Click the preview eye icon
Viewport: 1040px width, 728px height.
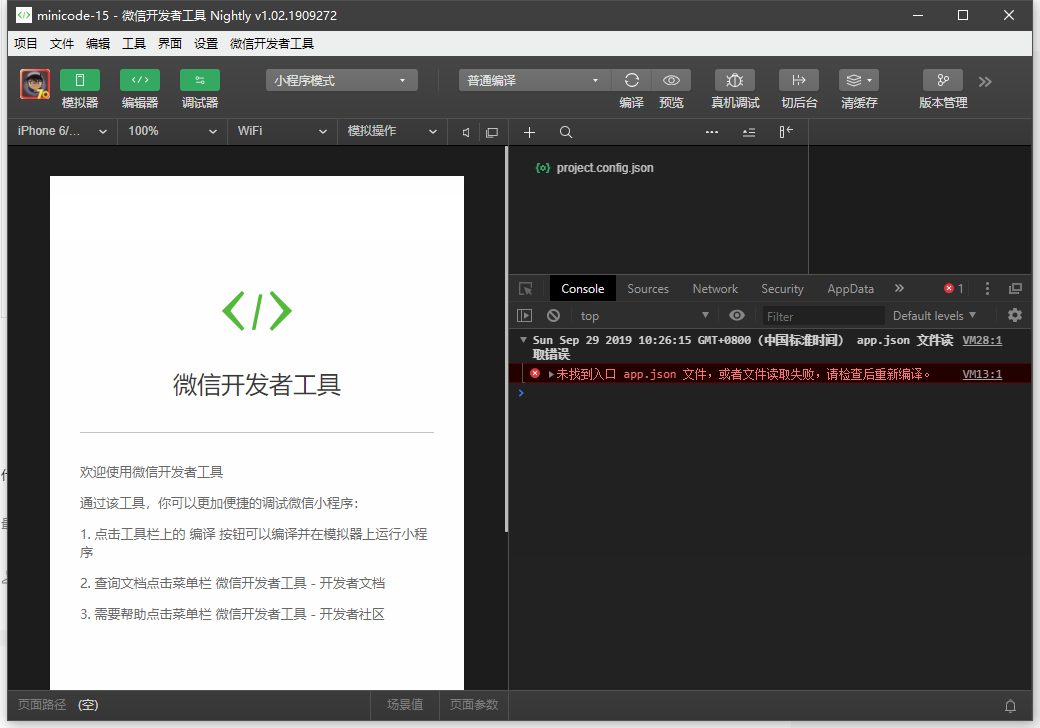[671, 80]
